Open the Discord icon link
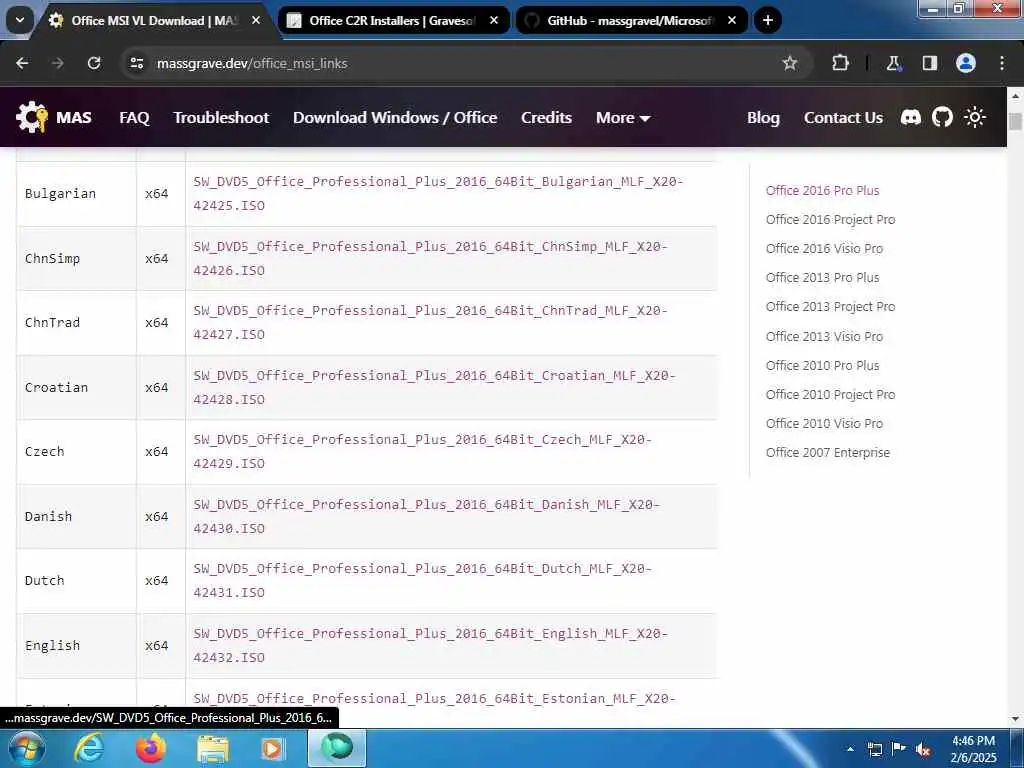This screenshot has height=768, width=1024. click(910, 118)
